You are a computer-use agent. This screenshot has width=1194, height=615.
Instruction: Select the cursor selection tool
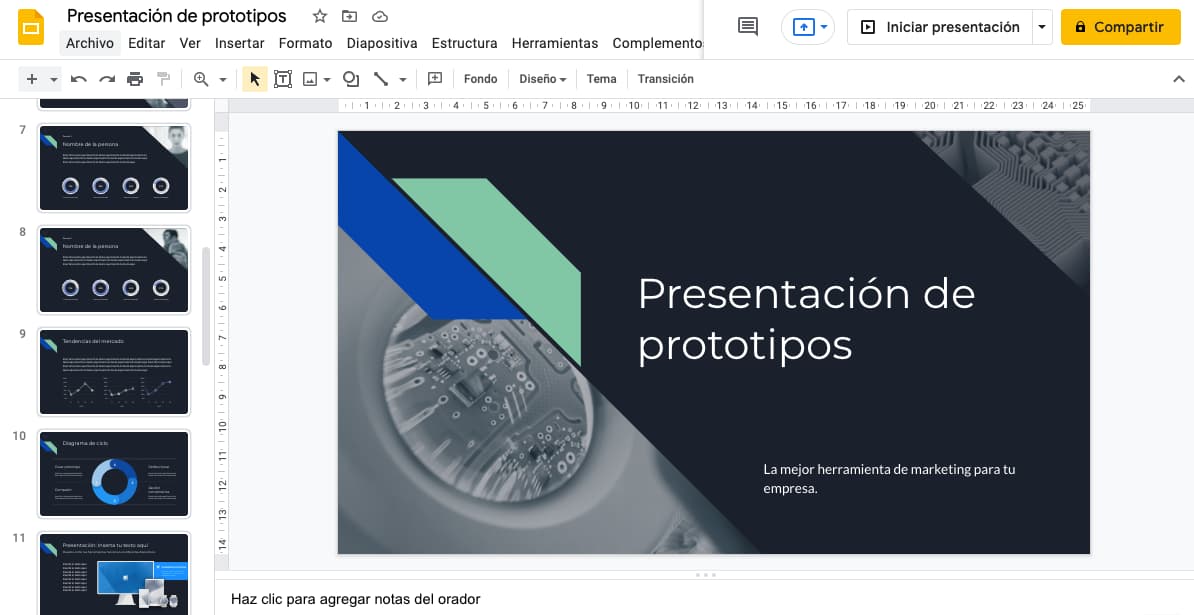[x=254, y=78]
